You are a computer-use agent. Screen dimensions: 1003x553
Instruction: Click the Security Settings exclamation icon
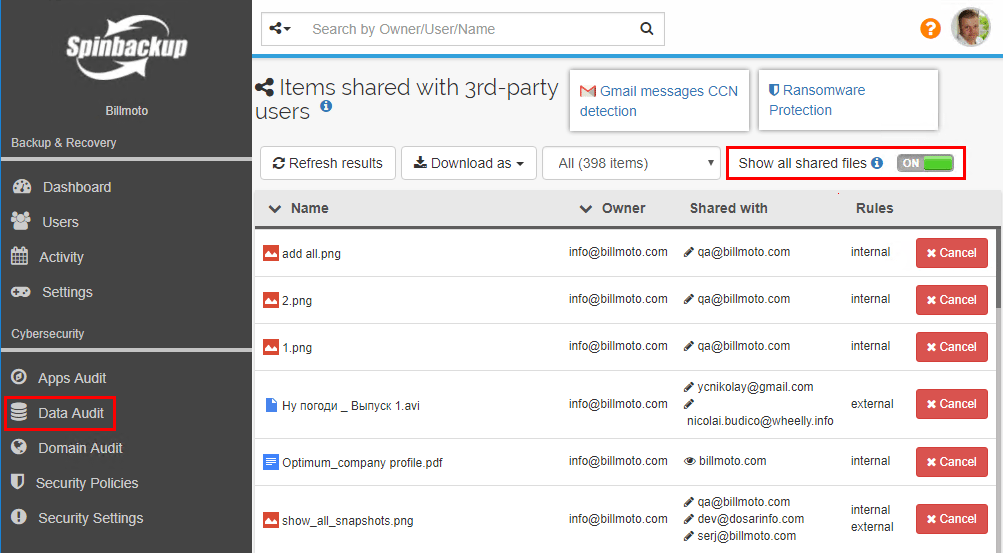tap(19, 517)
